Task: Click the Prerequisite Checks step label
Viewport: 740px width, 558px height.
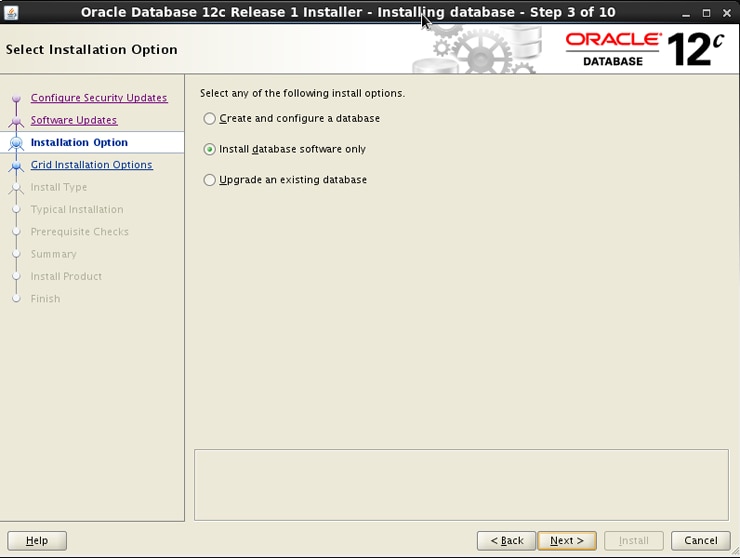Action: click(79, 231)
